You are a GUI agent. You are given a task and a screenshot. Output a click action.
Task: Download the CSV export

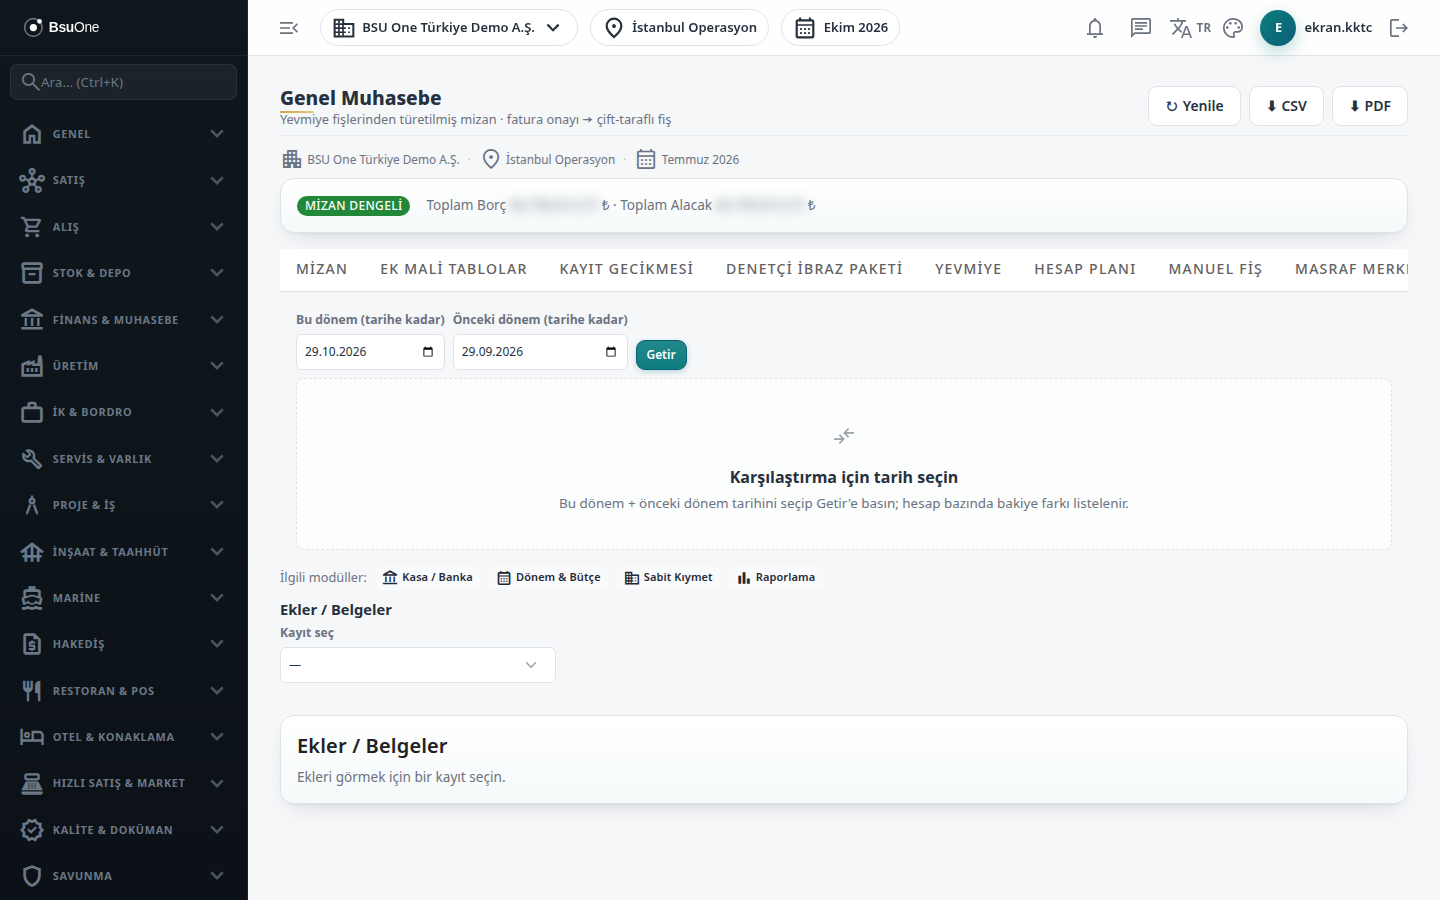(1286, 106)
